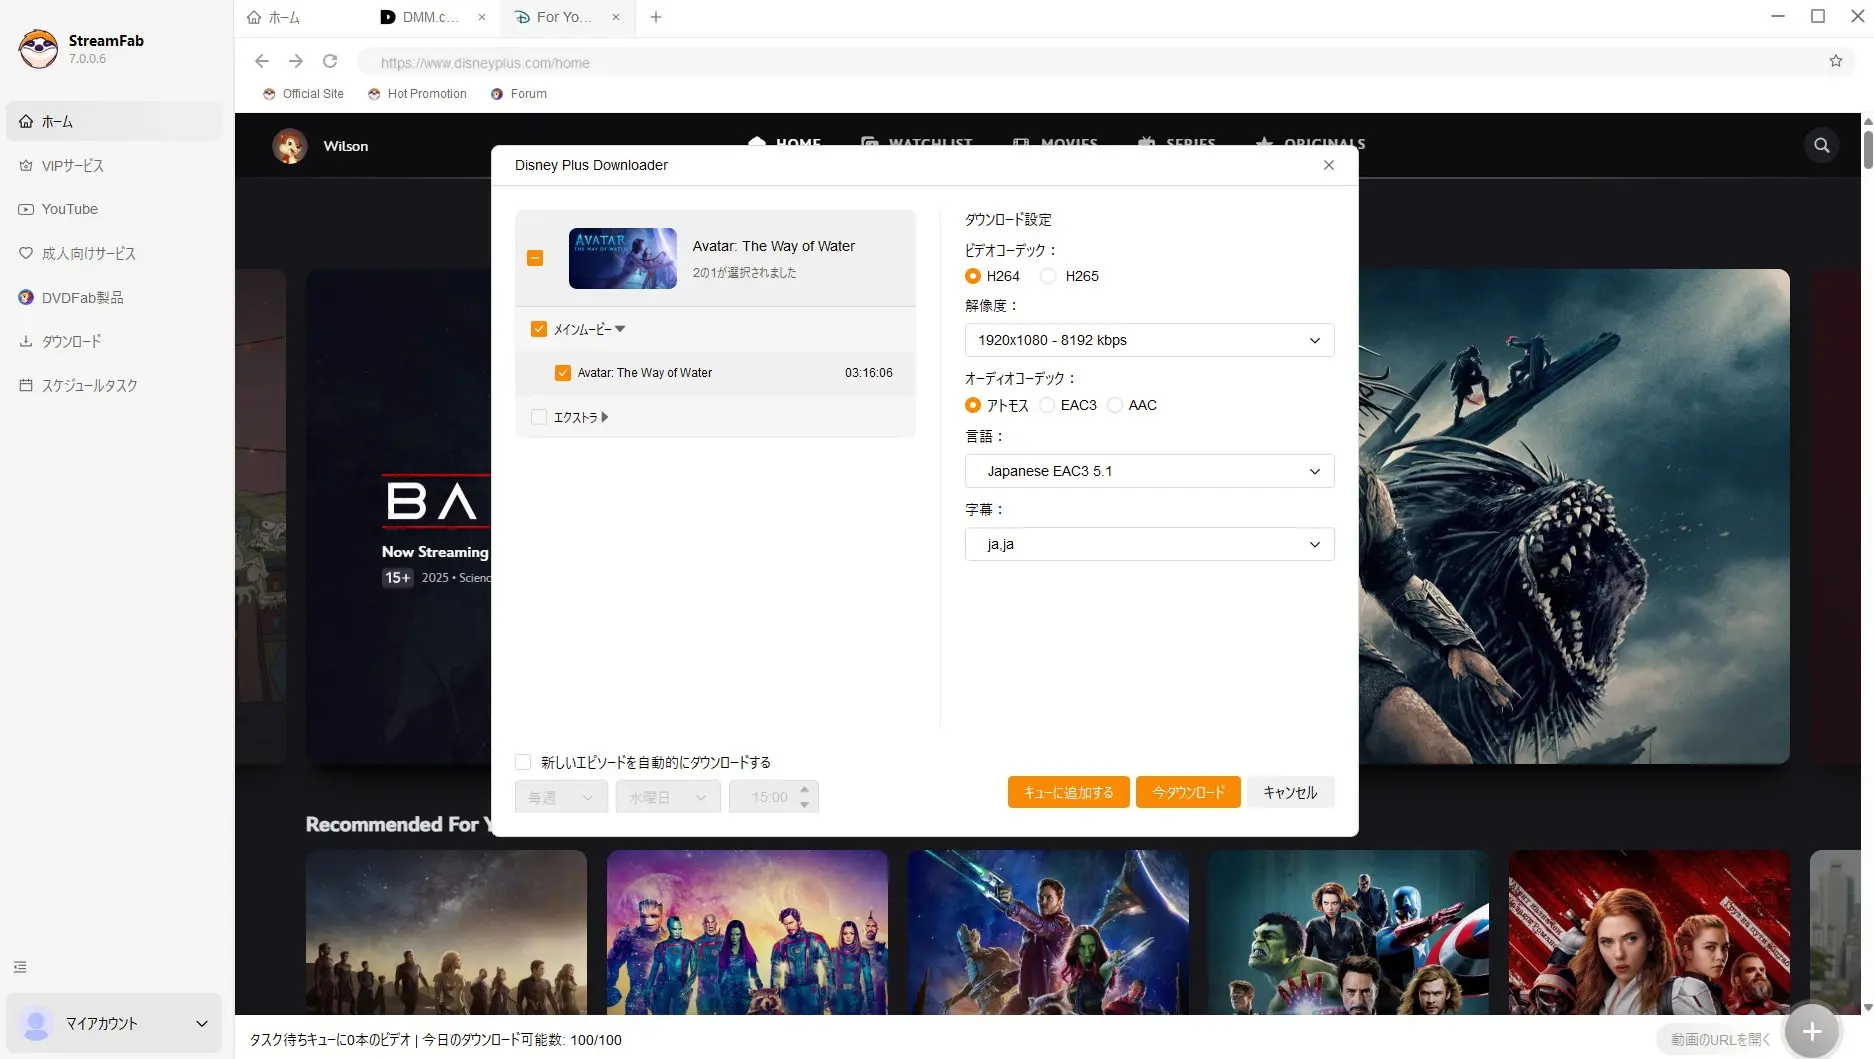Reload the page with refresh icon

pos(330,61)
